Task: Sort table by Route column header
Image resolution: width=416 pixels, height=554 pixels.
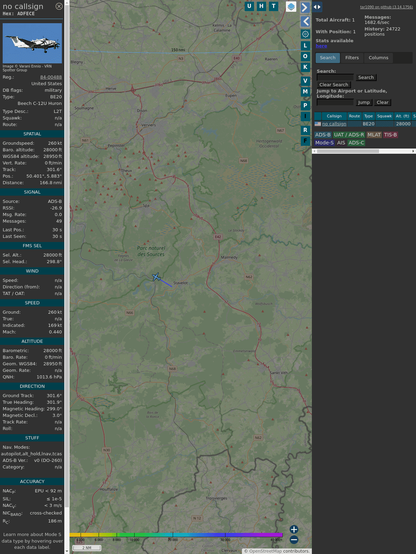Action: [x=354, y=116]
